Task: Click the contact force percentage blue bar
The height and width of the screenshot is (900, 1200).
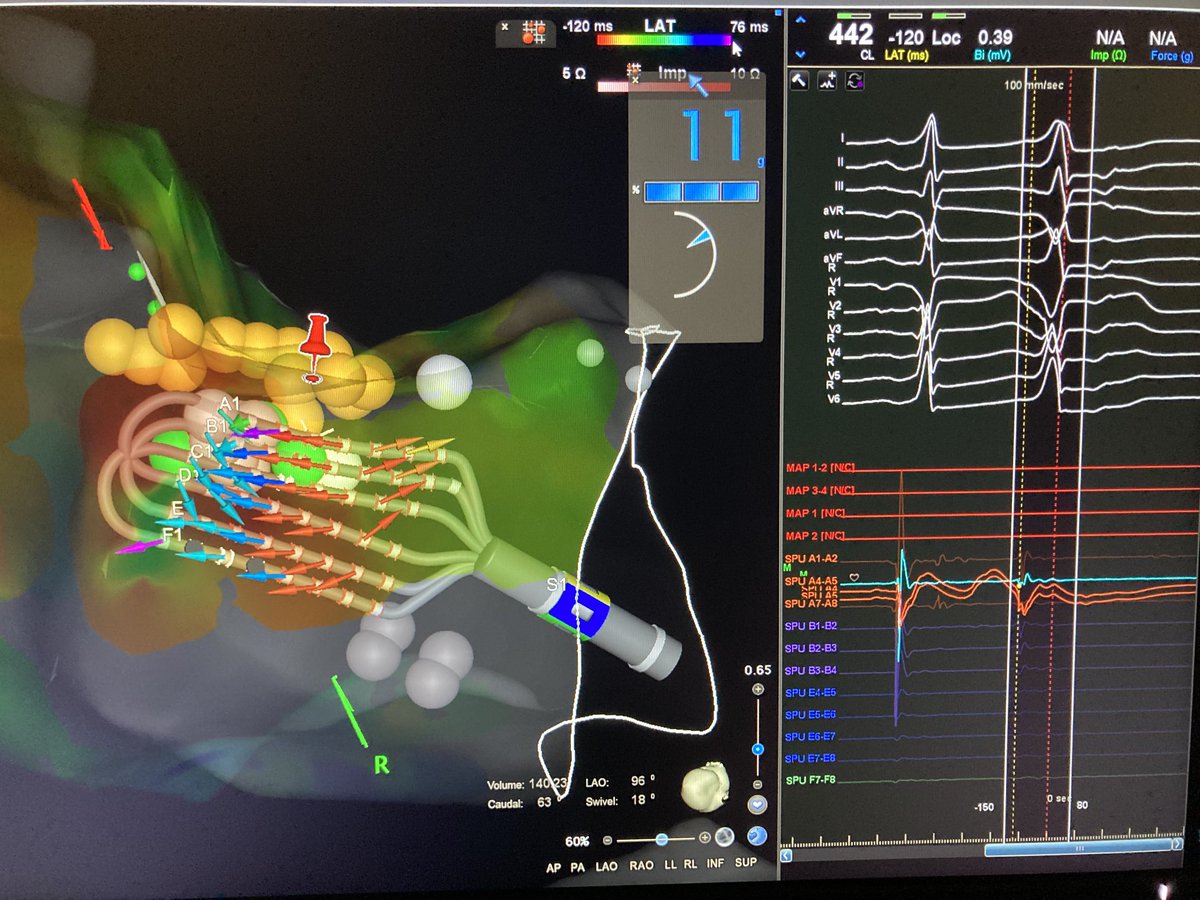Action: click(701, 191)
